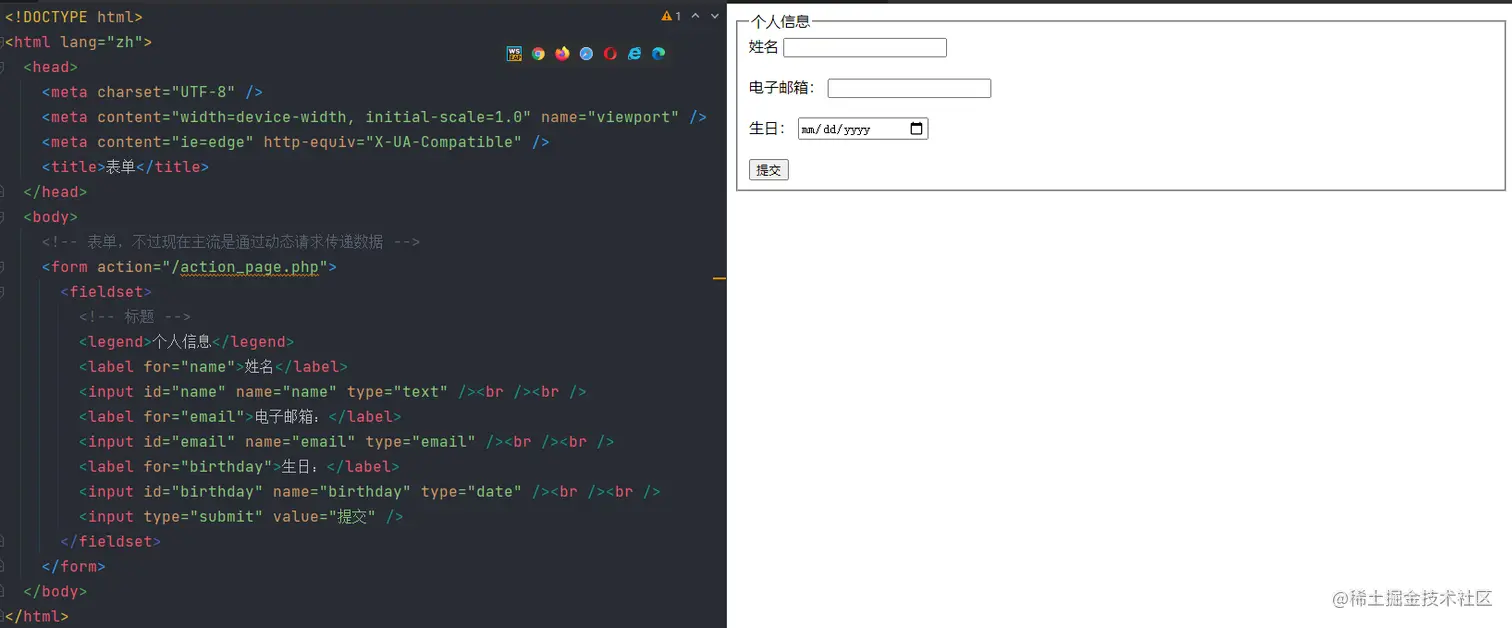Focus the 电子邮箱 input field
Screen dimensions: 1512x628
[x=909, y=89]
